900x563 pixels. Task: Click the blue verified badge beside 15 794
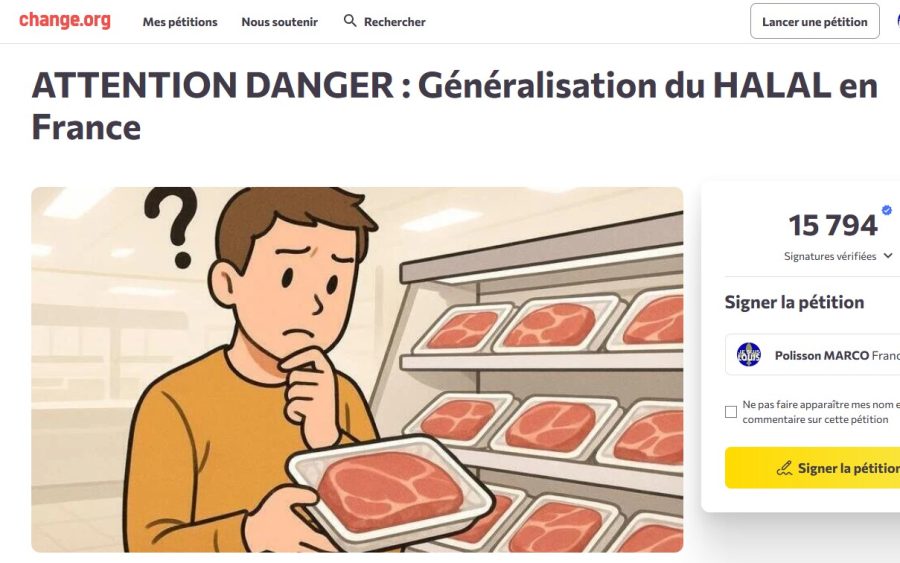(x=887, y=210)
